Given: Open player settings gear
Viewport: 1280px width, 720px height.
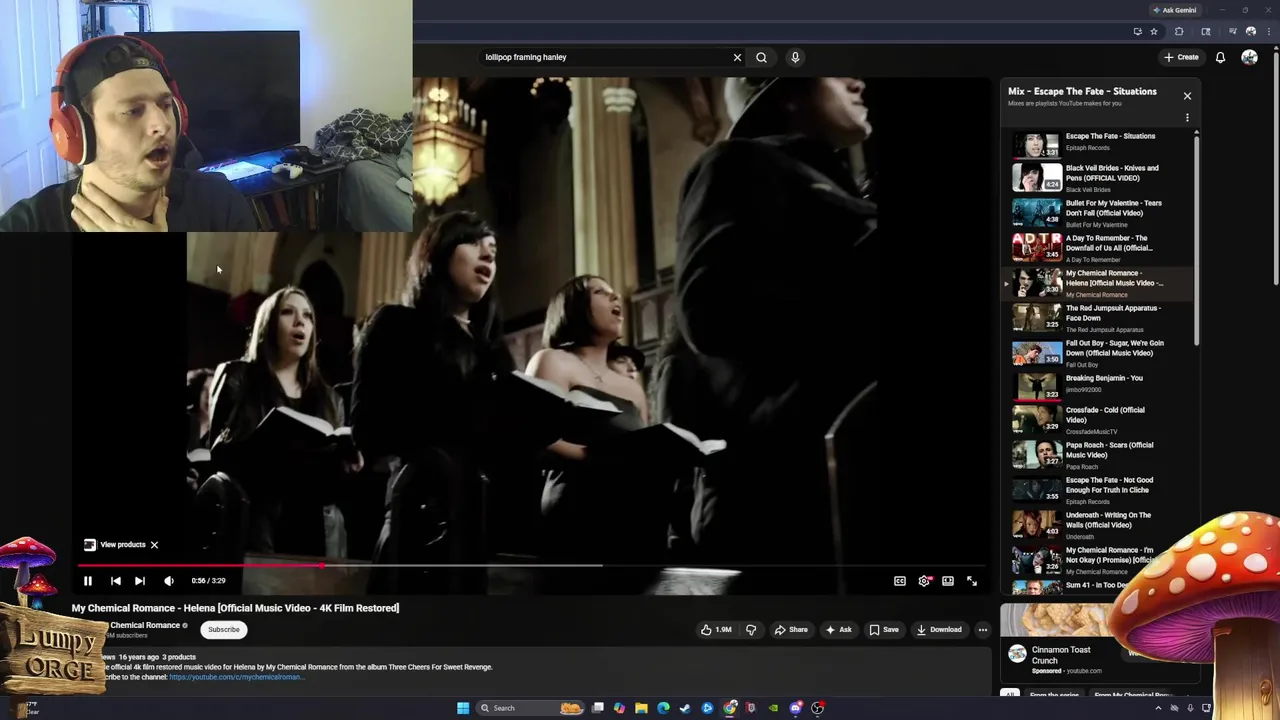Looking at the screenshot, I should coord(924,581).
